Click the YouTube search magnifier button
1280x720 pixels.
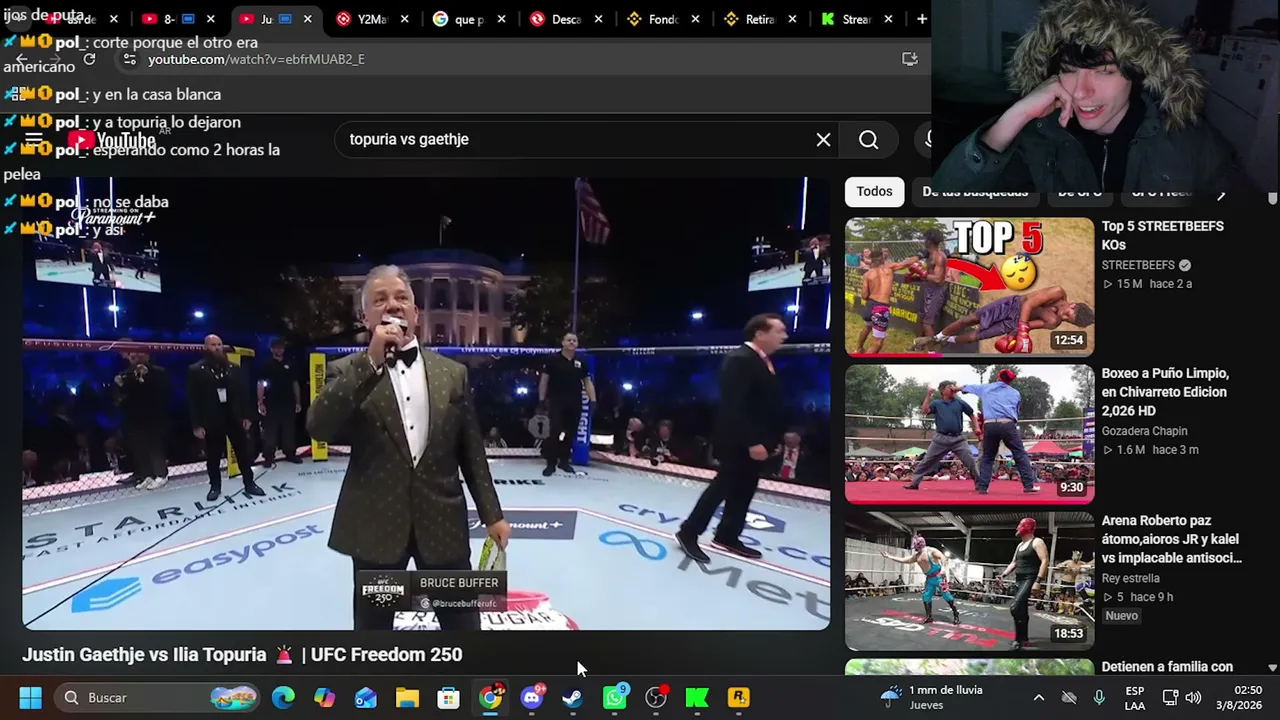[x=869, y=140]
